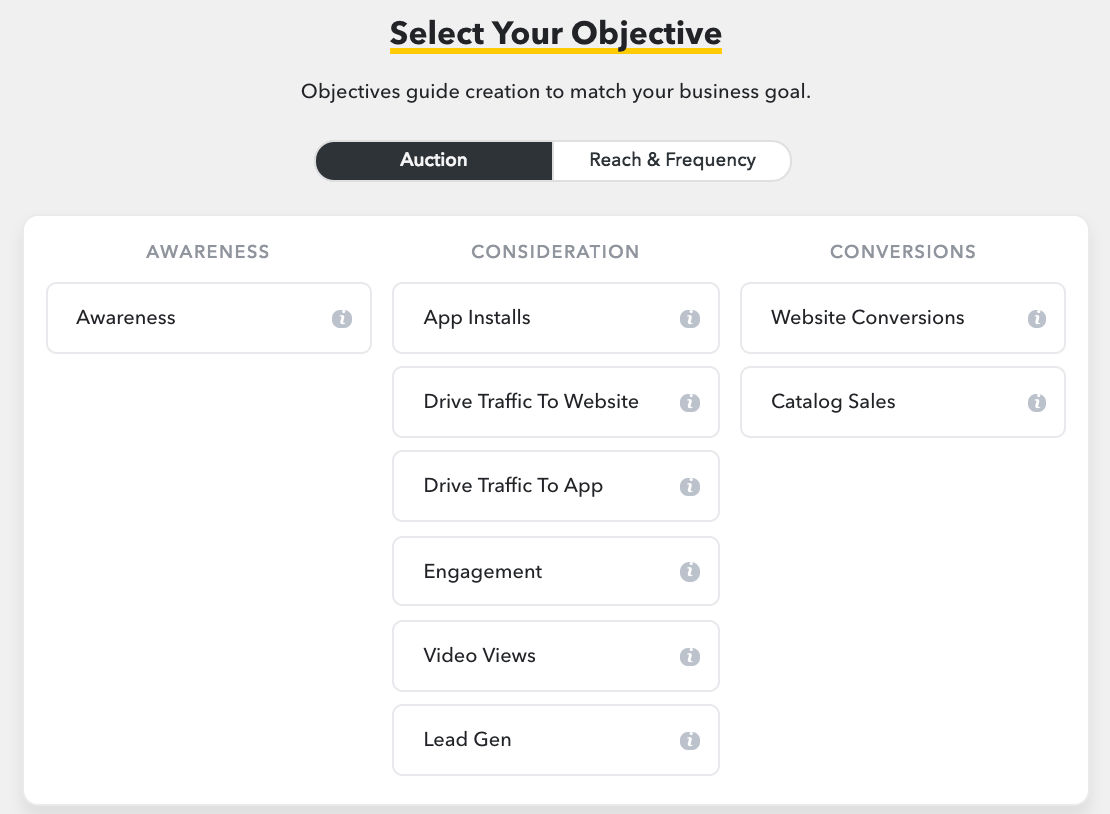The width and height of the screenshot is (1110, 814).
Task: Show info for Drive Traffic To Website
Action: coord(689,403)
